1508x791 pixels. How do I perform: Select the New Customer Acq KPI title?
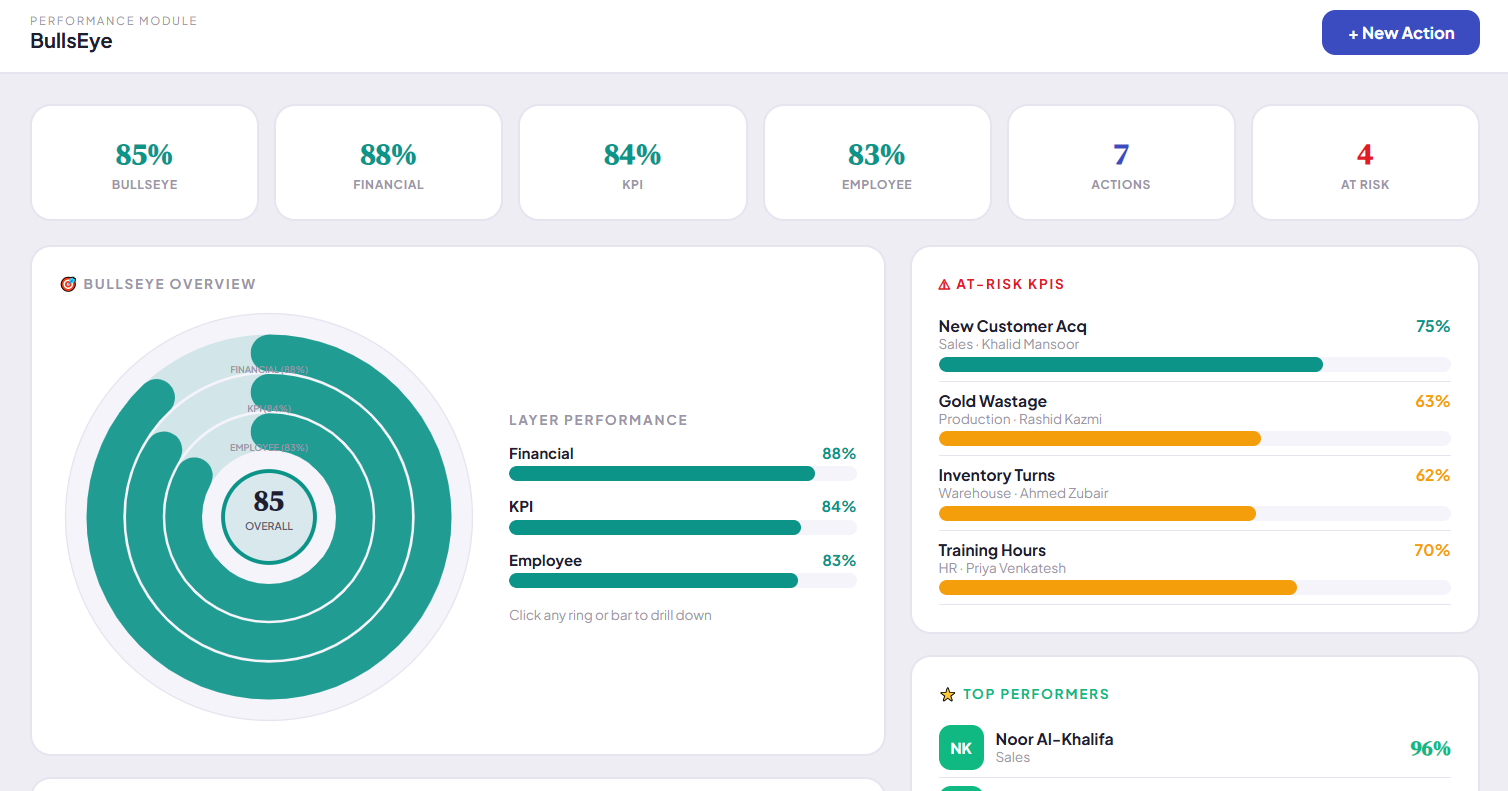pyautogui.click(x=1012, y=326)
